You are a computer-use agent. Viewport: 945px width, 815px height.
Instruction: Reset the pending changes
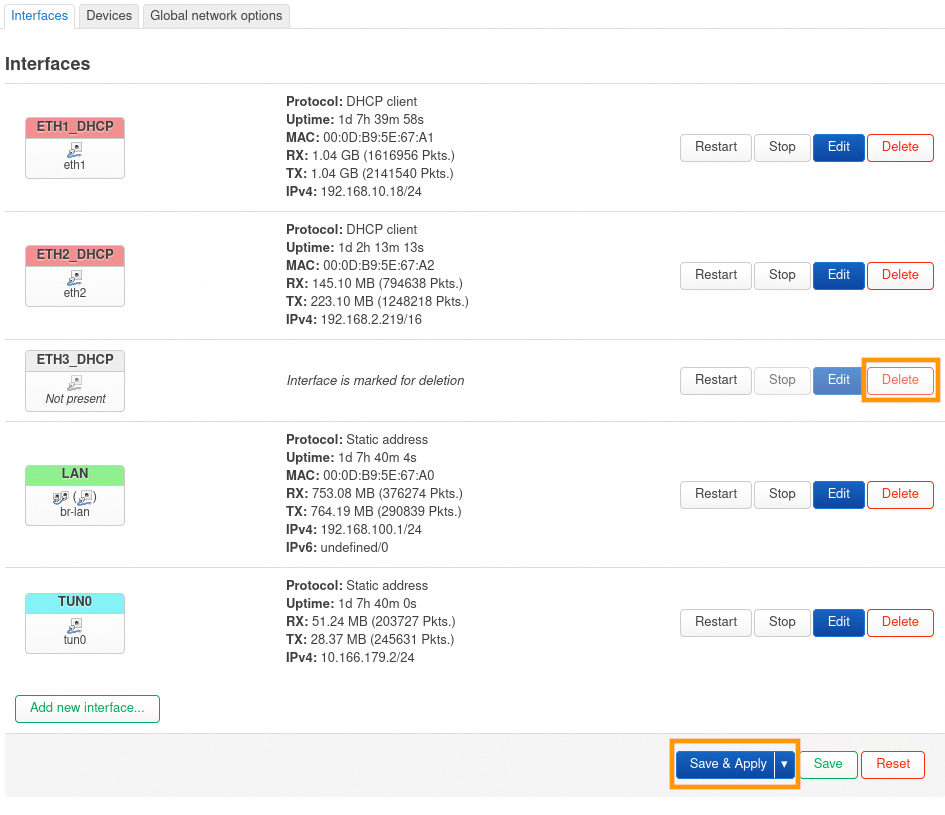893,764
